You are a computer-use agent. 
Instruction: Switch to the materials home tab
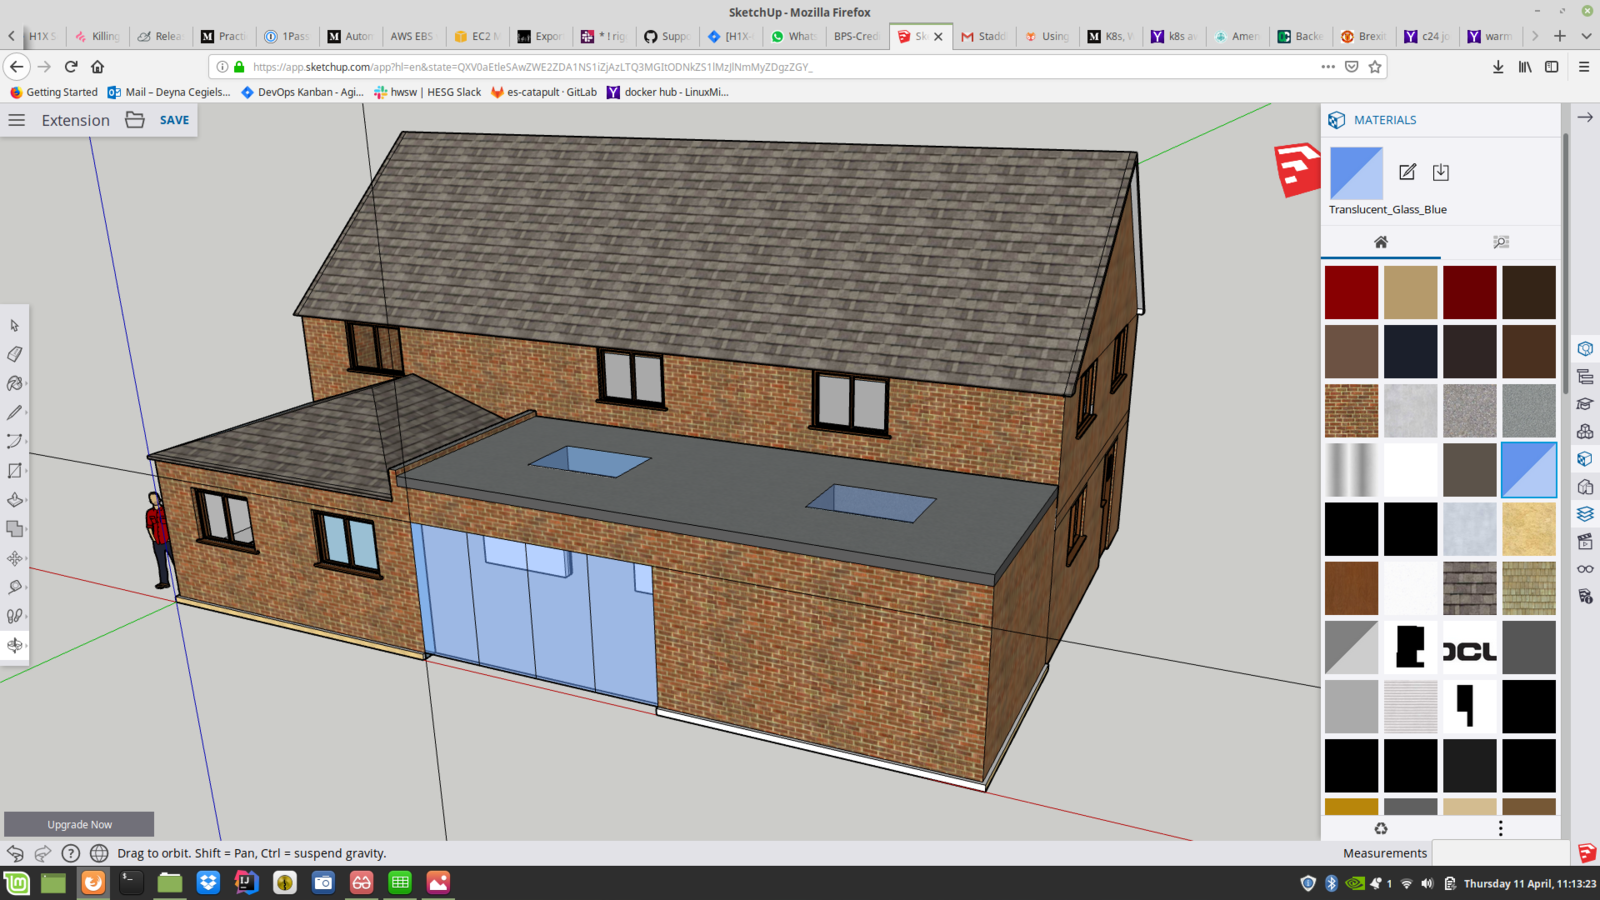click(x=1381, y=242)
